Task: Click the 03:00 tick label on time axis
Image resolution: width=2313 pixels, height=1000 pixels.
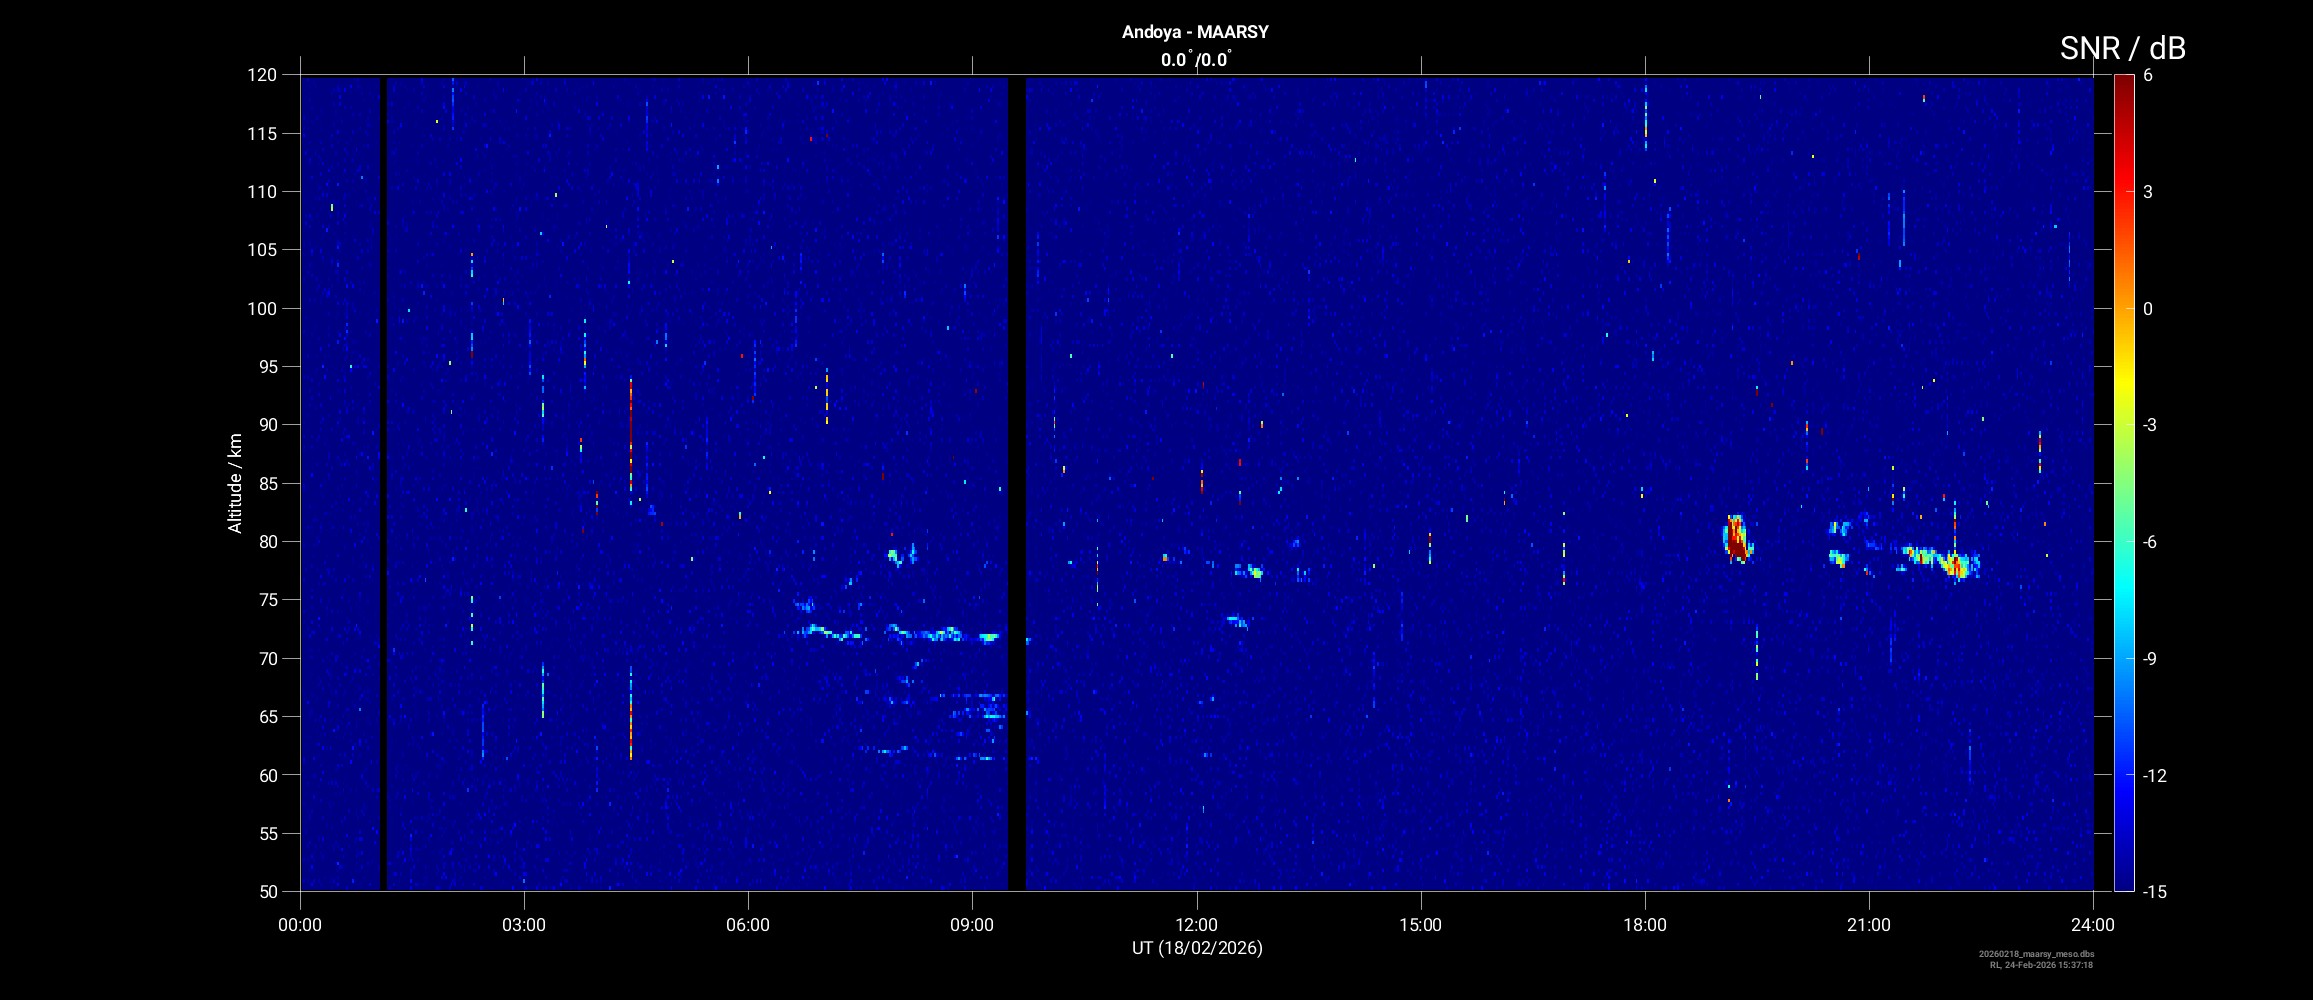Action: coord(524,925)
